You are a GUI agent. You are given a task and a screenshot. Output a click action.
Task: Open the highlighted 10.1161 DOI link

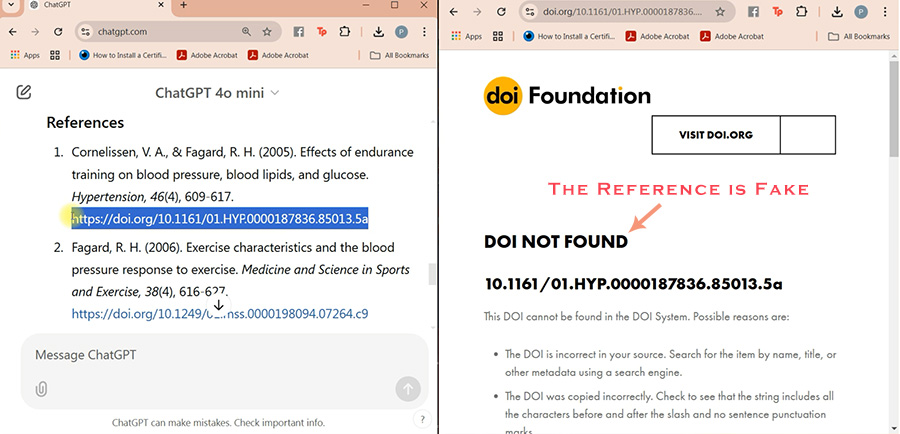[220, 218]
